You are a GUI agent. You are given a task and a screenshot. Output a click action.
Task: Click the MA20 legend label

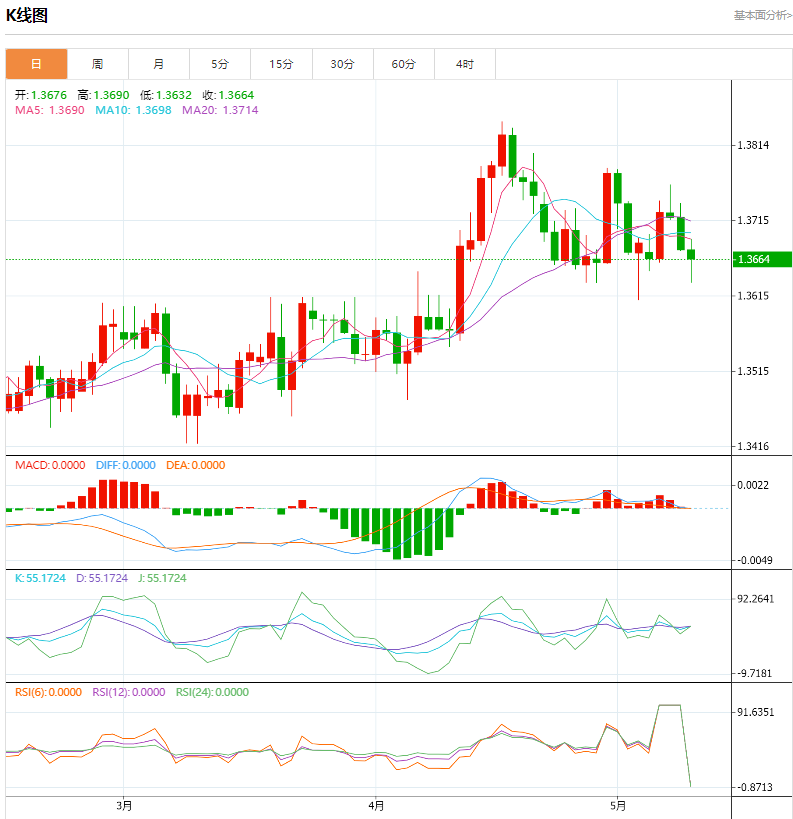[x=220, y=110]
